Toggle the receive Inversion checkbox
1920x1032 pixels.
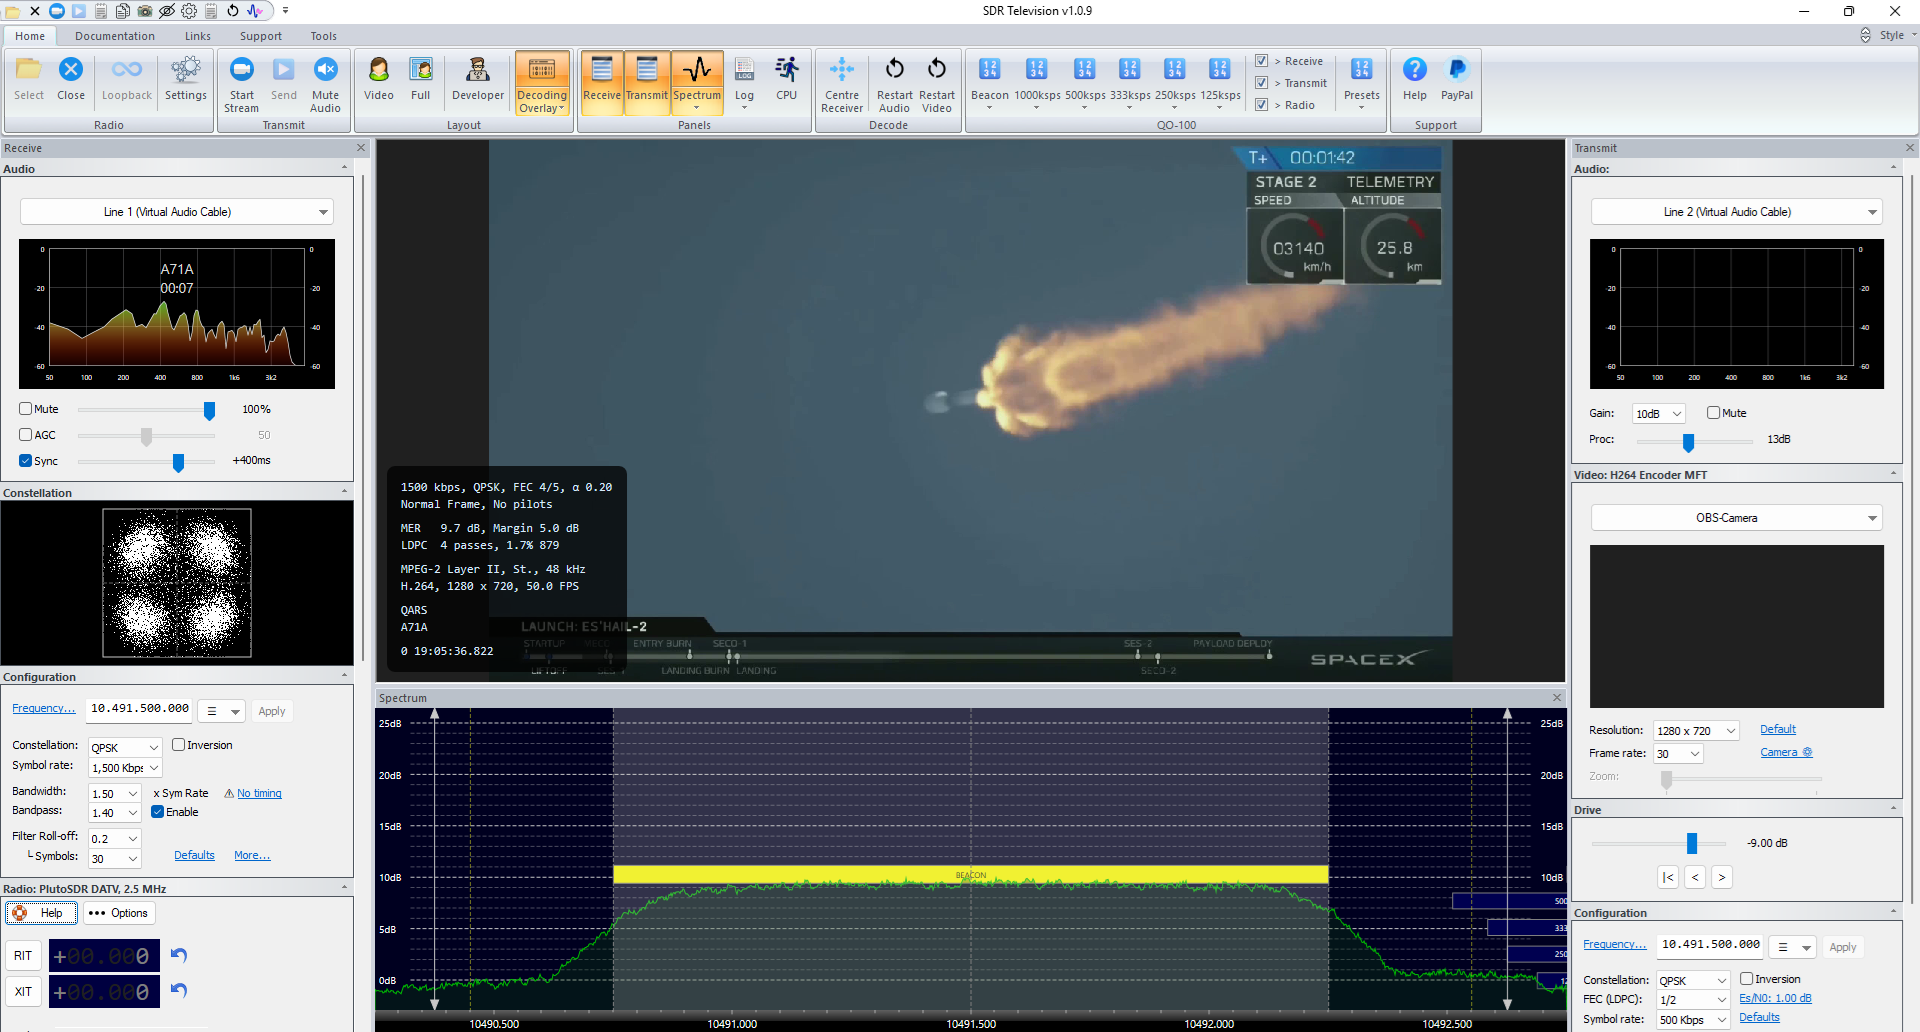coord(179,745)
